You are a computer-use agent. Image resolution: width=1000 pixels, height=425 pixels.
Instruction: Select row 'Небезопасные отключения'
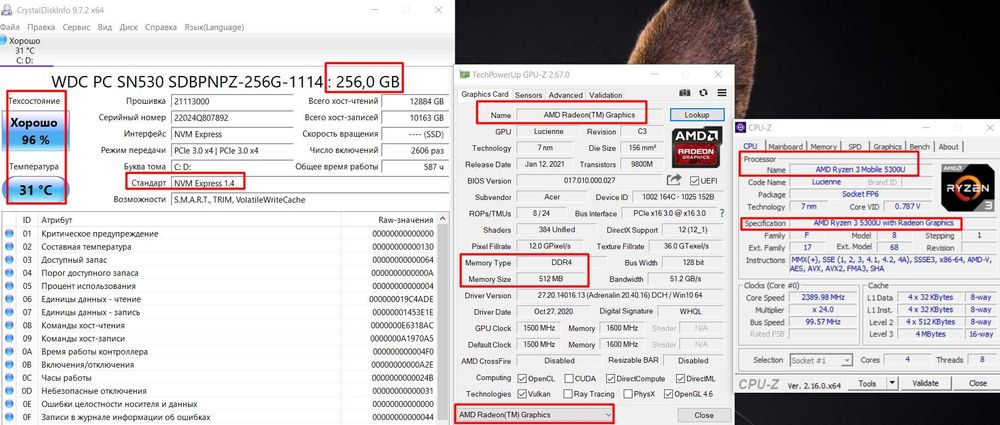[219, 391]
